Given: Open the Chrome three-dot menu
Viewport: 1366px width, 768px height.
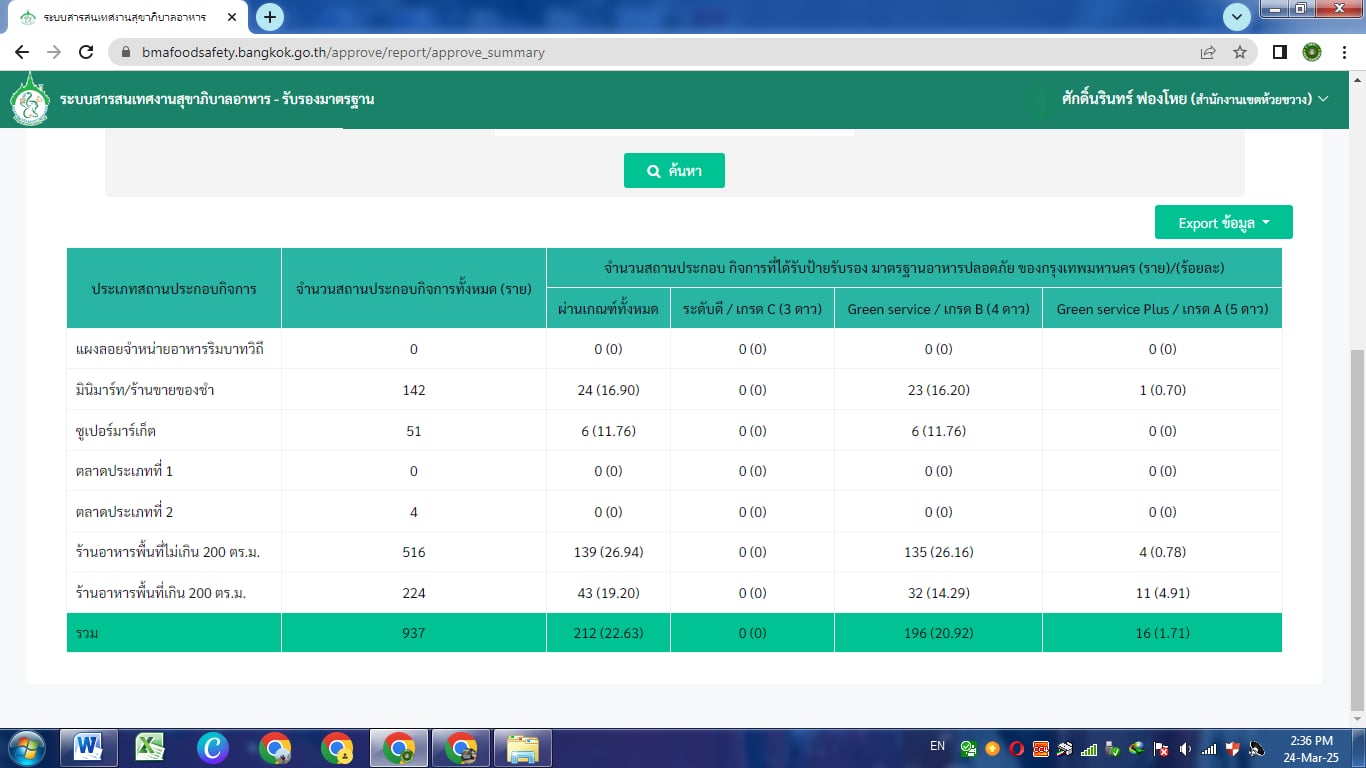Looking at the screenshot, I should [1345, 52].
